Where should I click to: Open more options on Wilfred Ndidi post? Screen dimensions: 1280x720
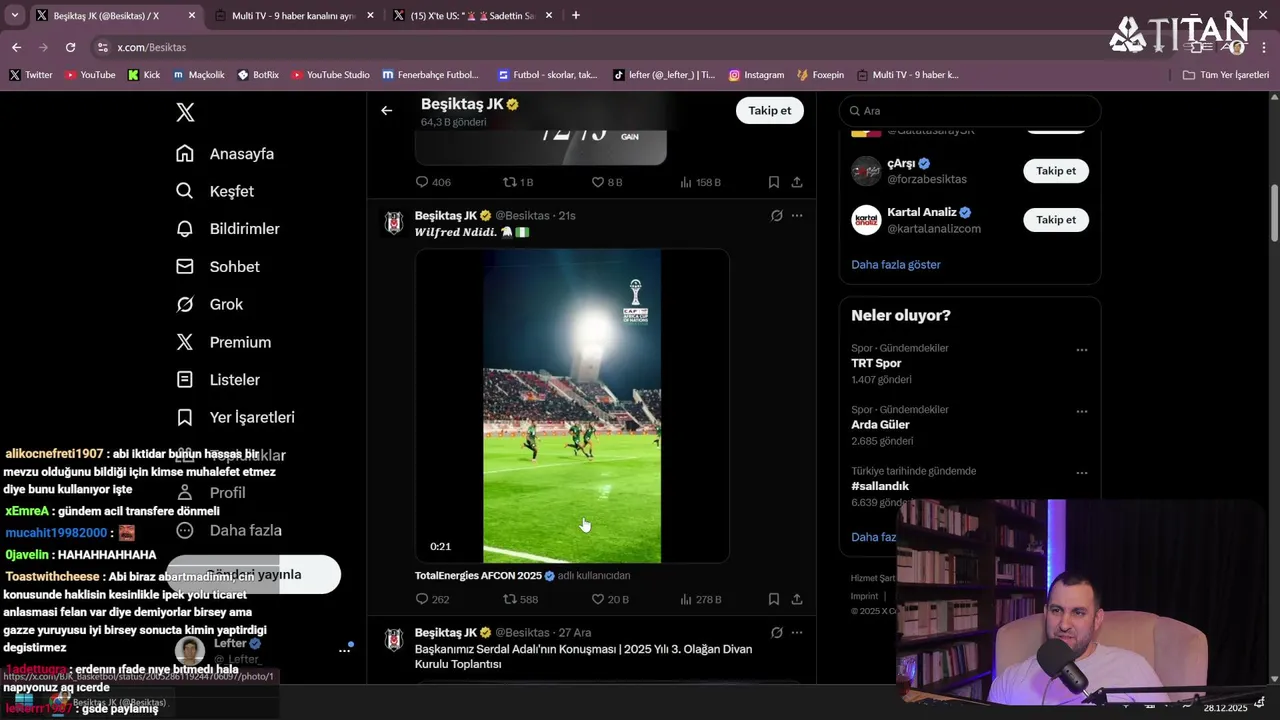point(797,215)
